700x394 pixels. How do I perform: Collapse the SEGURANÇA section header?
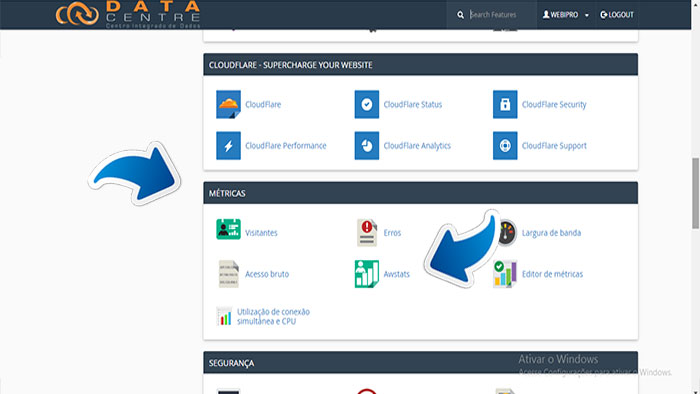[x=421, y=363]
